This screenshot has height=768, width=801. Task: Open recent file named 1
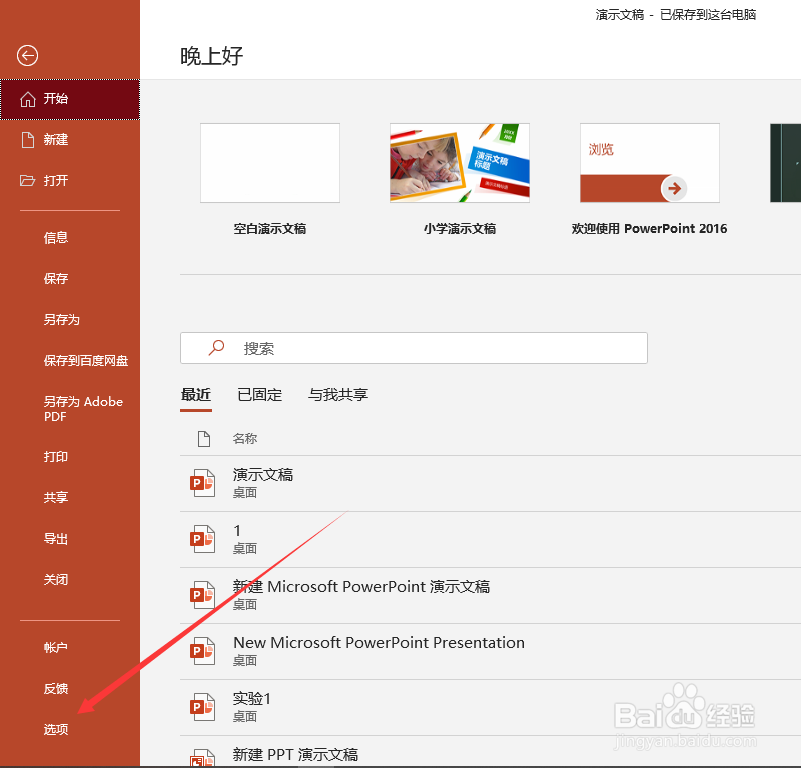point(490,540)
